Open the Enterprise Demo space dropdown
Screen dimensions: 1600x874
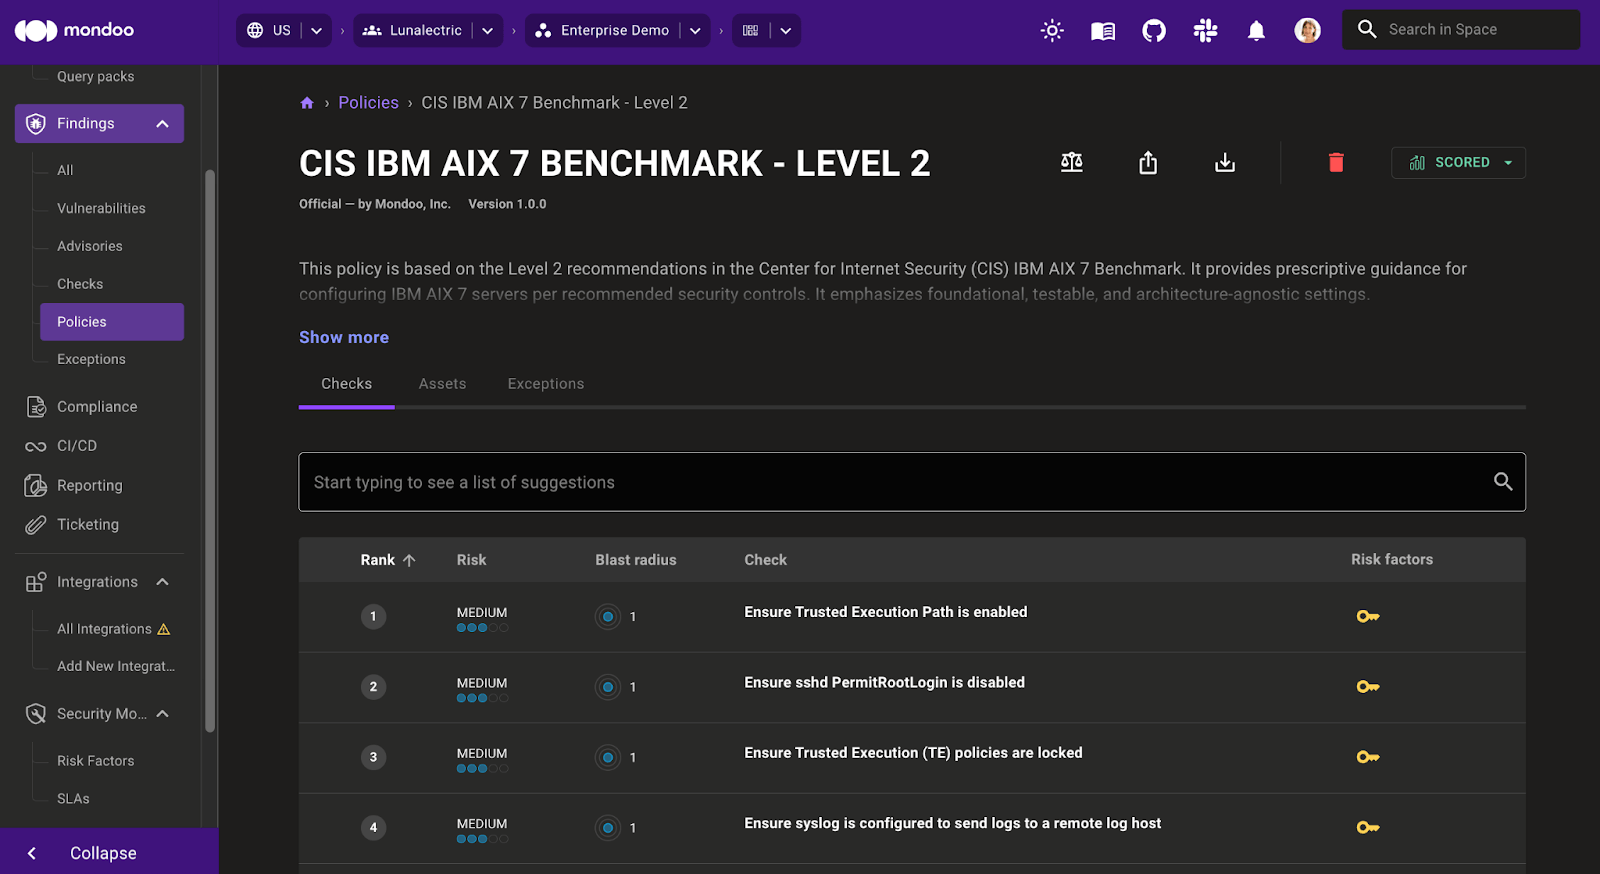point(695,31)
